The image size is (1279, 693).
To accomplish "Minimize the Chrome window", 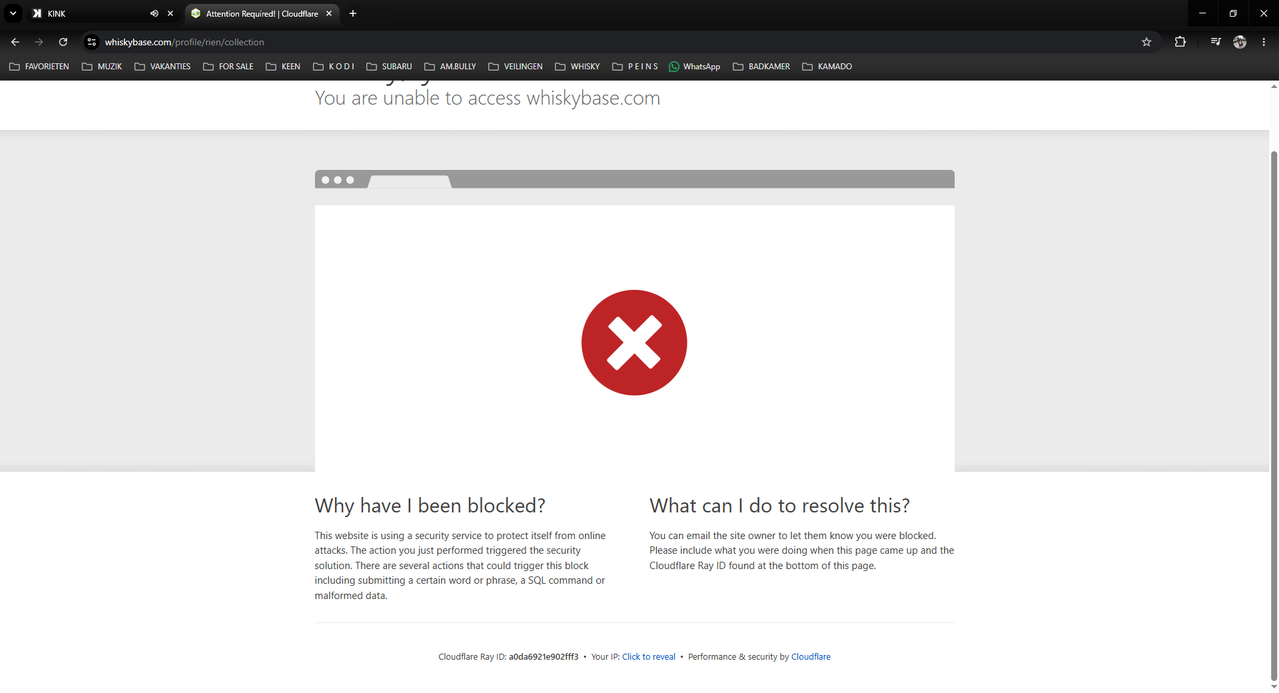I will (1203, 14).
